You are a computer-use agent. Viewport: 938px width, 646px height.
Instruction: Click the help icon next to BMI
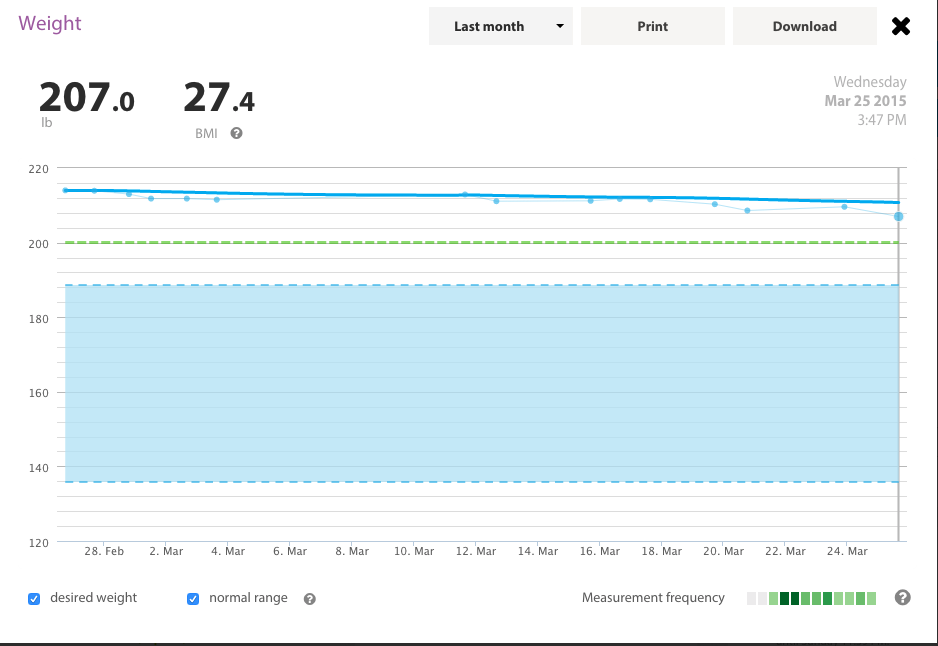[237, 133]
